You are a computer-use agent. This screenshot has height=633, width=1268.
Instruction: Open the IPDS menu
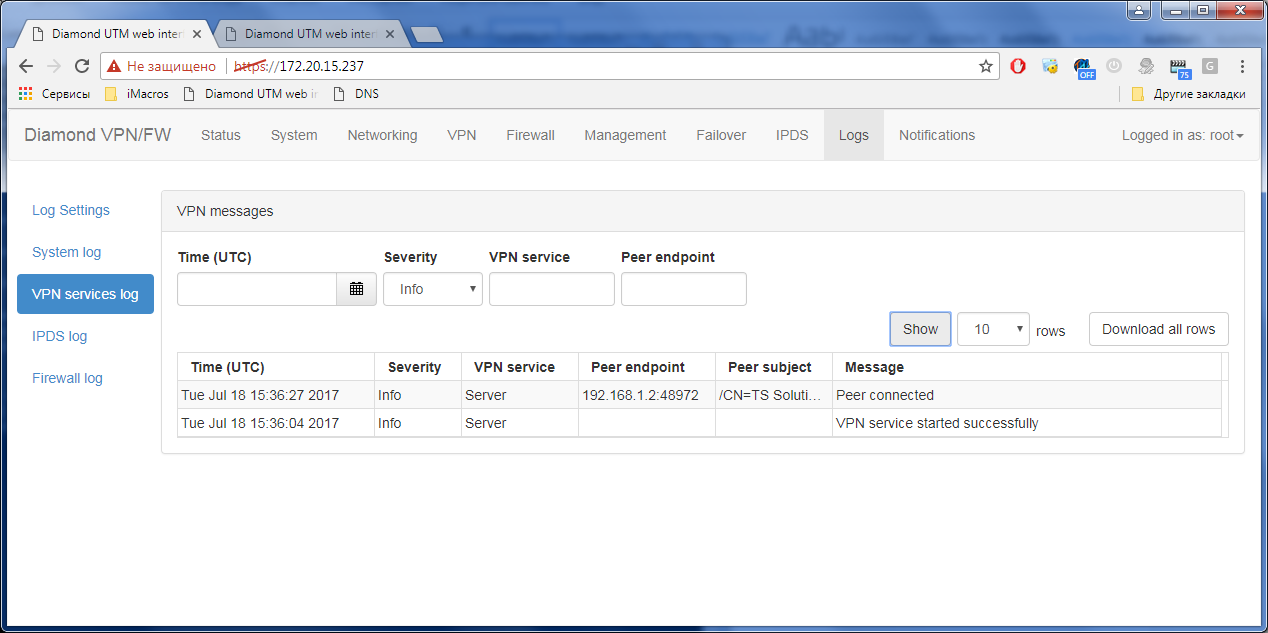[792, 135]
